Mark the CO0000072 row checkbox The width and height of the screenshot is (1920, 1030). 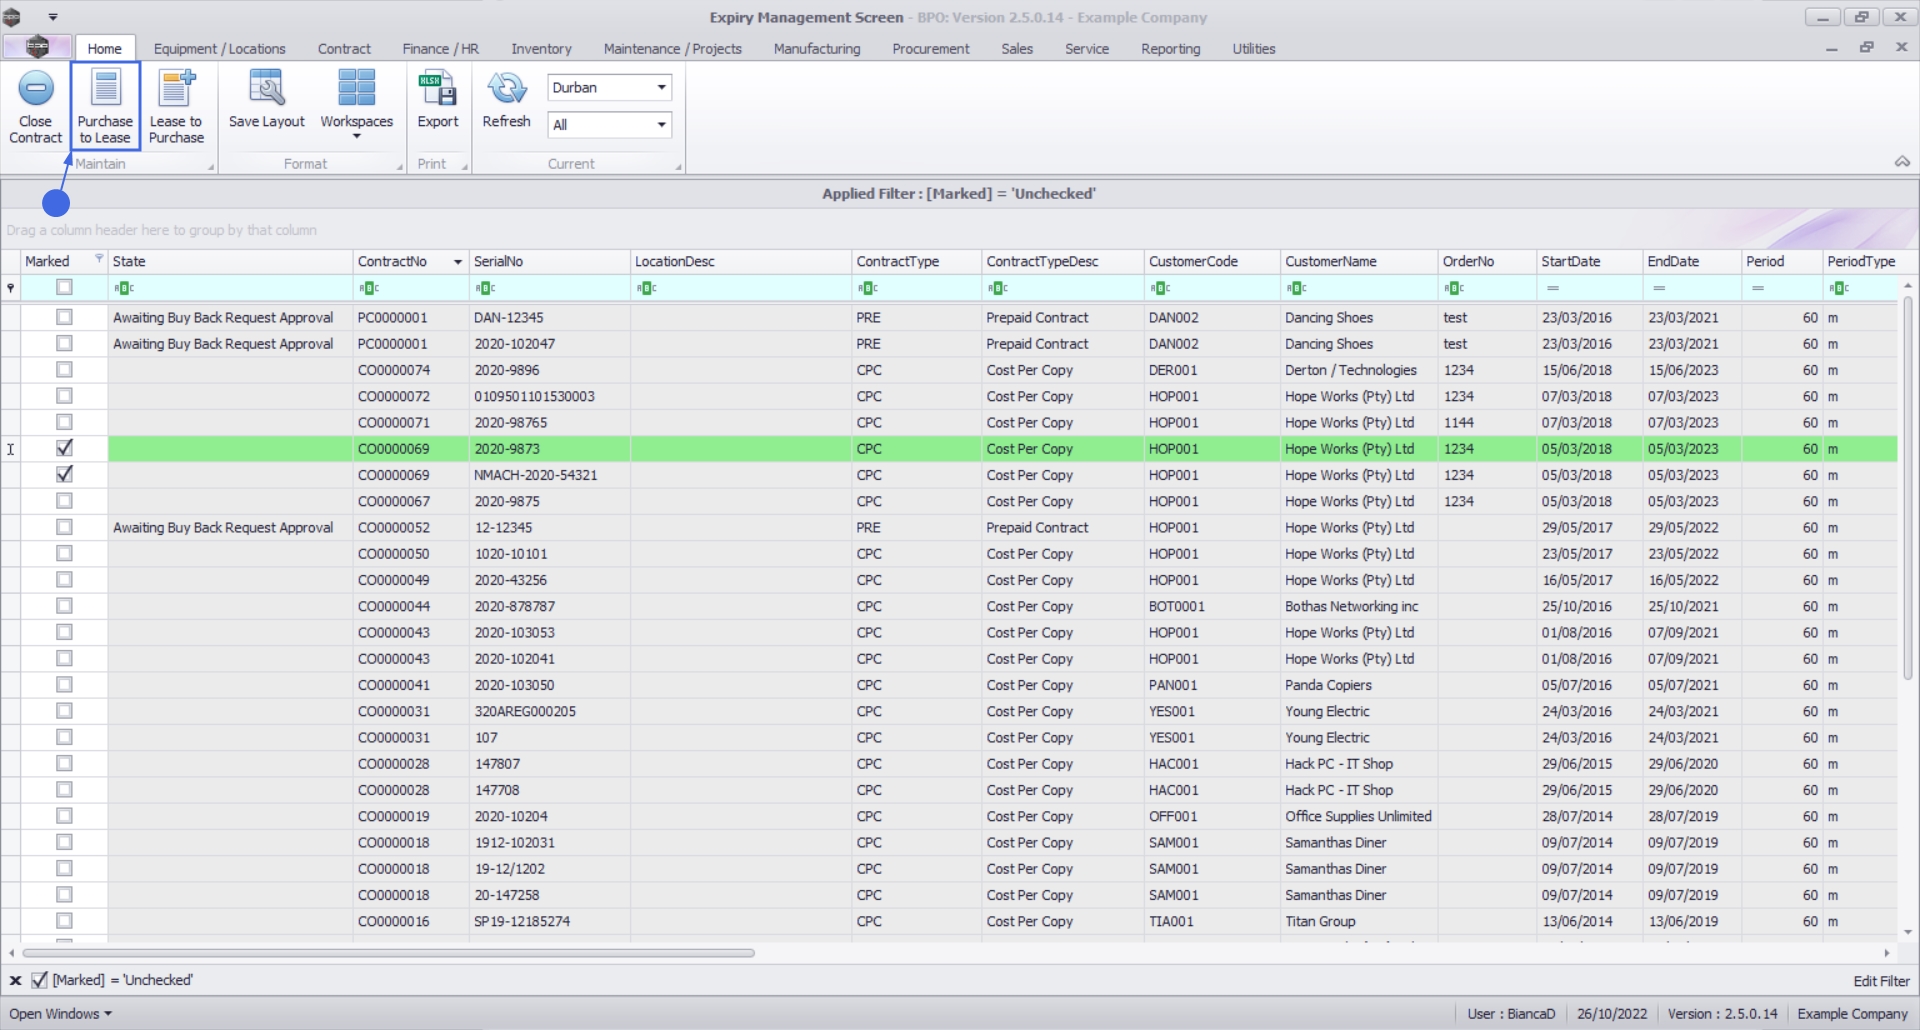[x=64, y=396]
